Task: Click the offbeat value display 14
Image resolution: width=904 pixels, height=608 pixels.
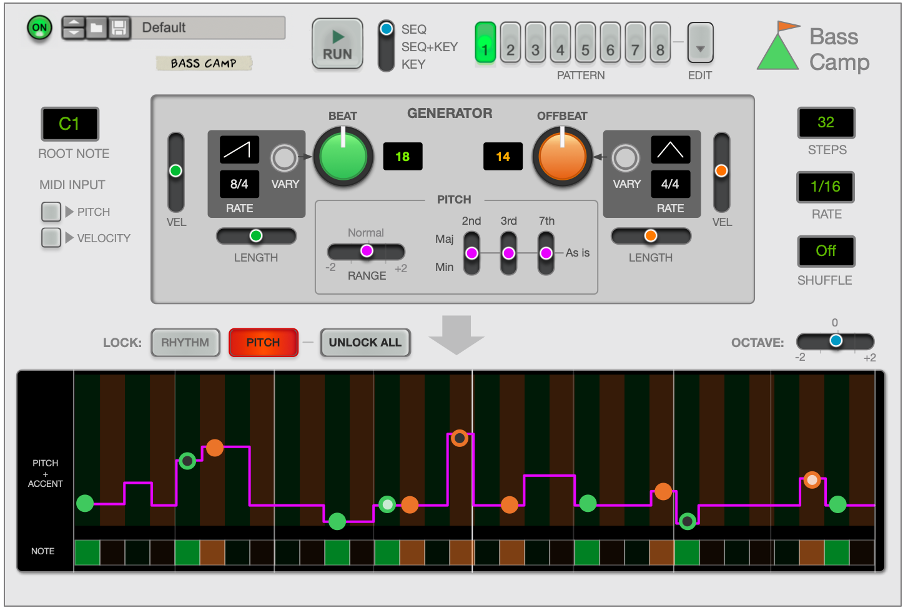Action: tap(503, 156)
